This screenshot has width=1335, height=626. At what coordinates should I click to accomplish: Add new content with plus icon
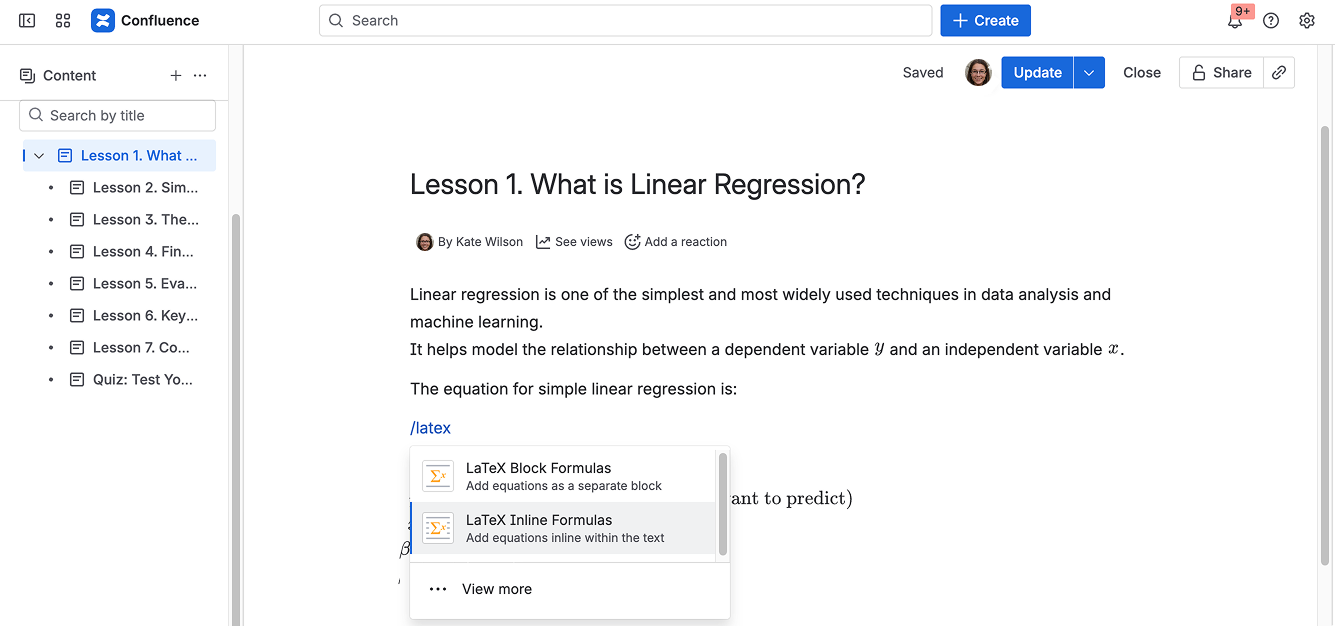[x=176, y=76]
